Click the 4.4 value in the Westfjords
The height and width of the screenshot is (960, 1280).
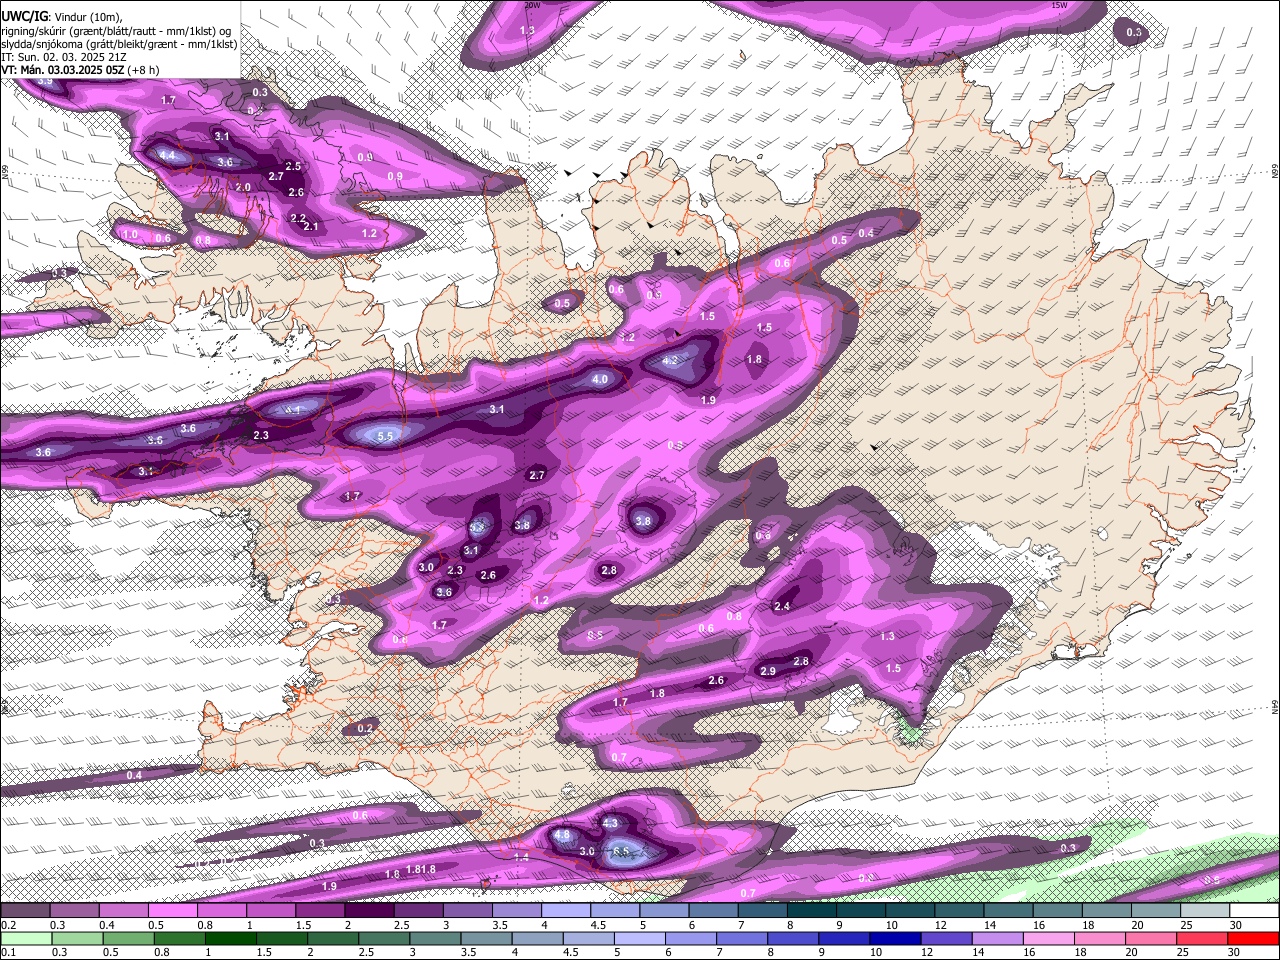point(166,156)
